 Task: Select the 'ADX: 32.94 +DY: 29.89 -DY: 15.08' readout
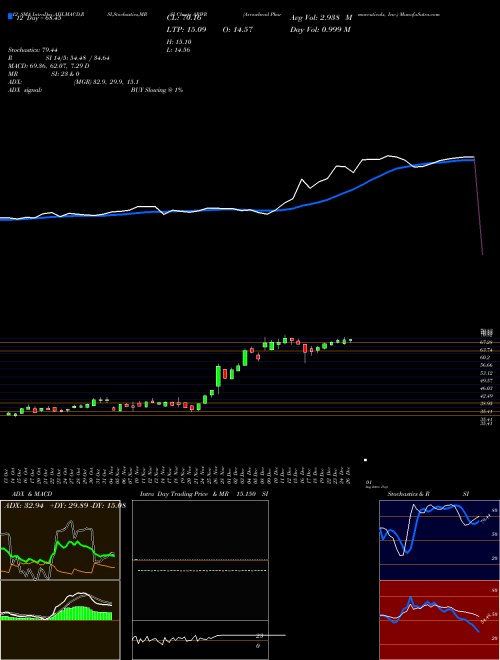pos(65,505)
